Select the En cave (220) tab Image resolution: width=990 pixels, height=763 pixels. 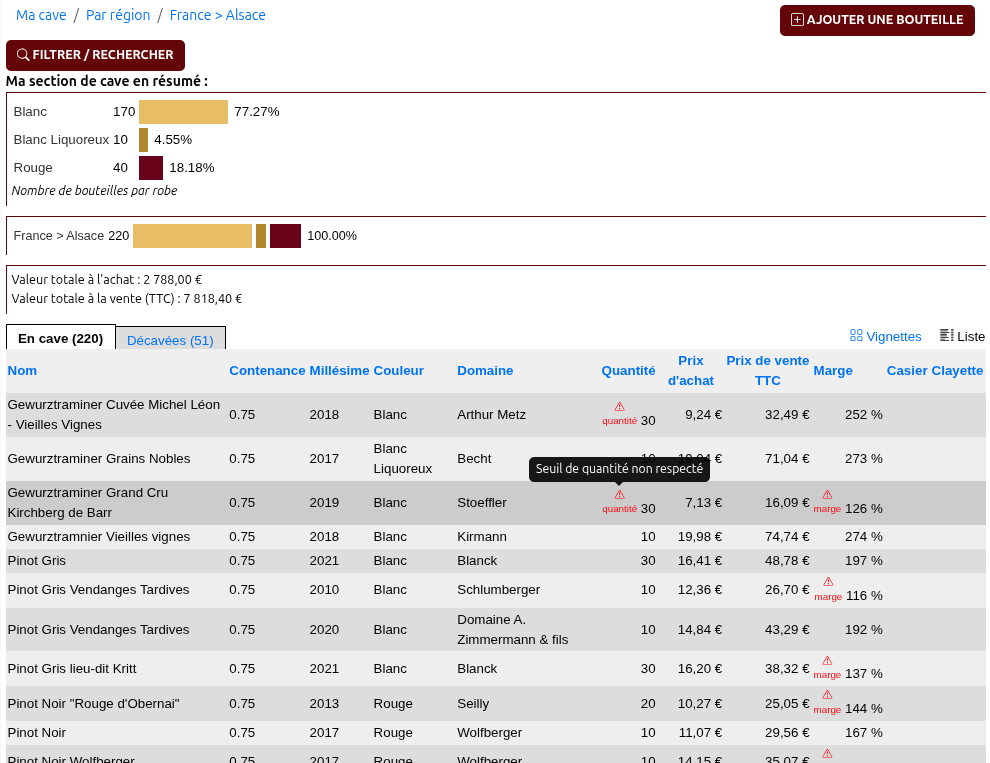pos(61,338)
